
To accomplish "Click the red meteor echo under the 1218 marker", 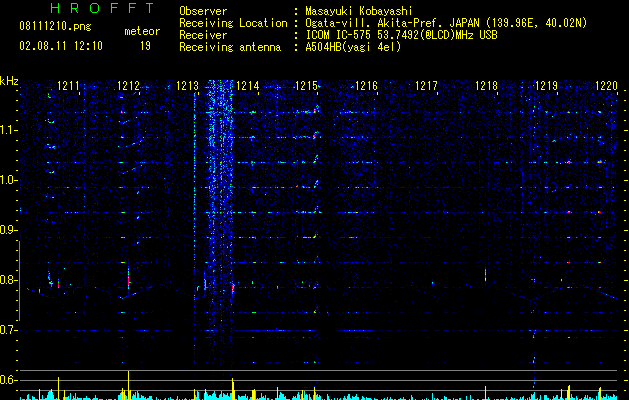I will 485,275.
